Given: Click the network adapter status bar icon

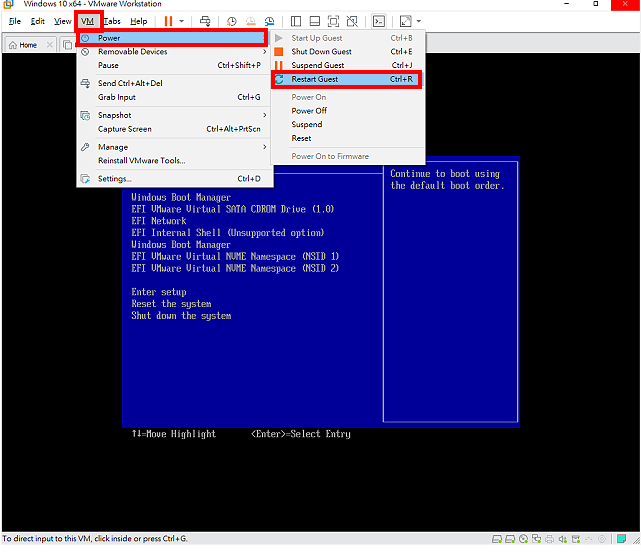Looking at the screenshot, I should point(537,539).
